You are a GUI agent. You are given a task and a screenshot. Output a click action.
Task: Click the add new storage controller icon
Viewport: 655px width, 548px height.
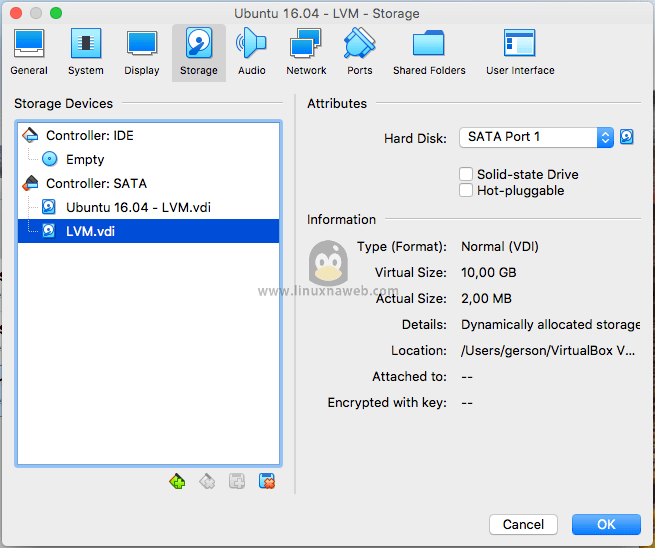pos(178,481)
